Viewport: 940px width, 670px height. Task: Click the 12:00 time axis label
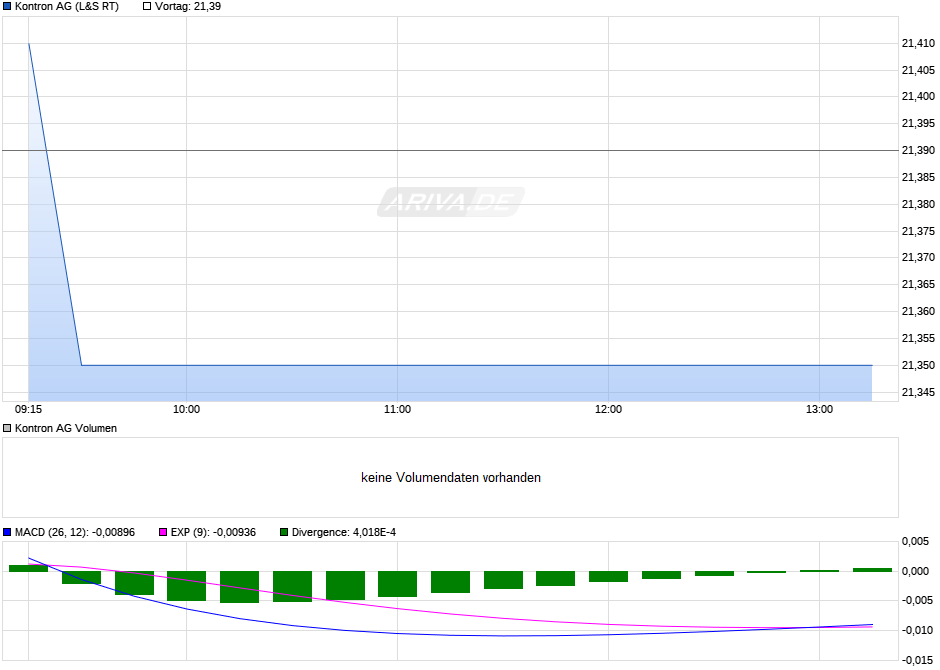[x=608, y=409]
